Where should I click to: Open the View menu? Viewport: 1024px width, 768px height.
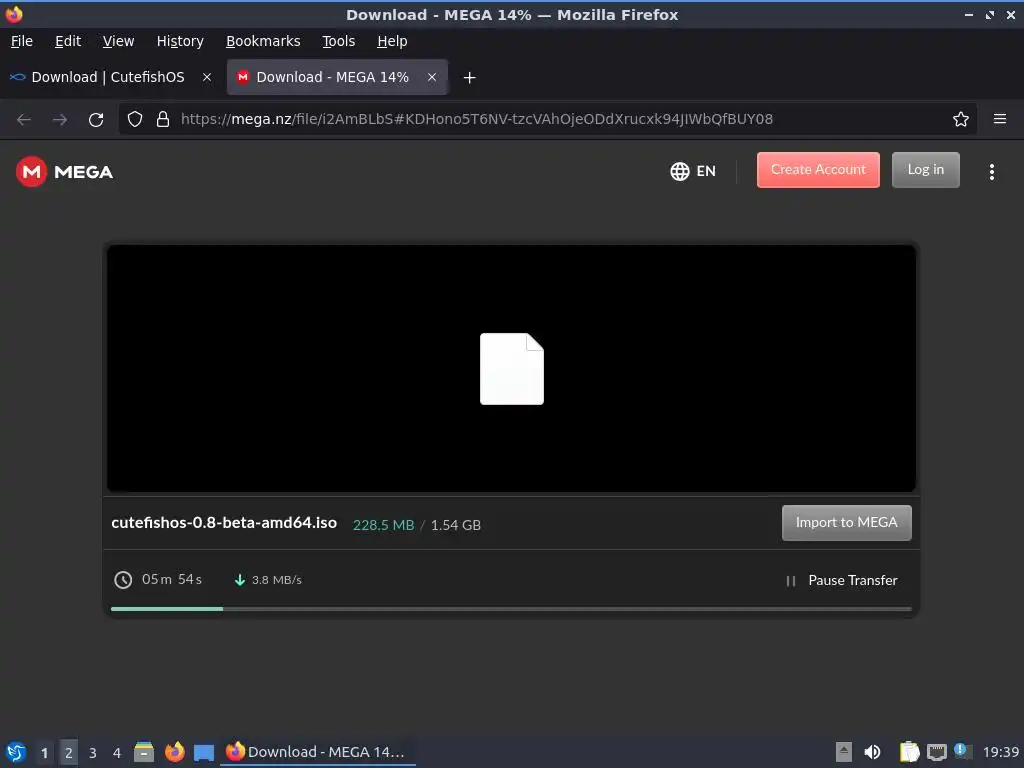(x=118, y=41)
